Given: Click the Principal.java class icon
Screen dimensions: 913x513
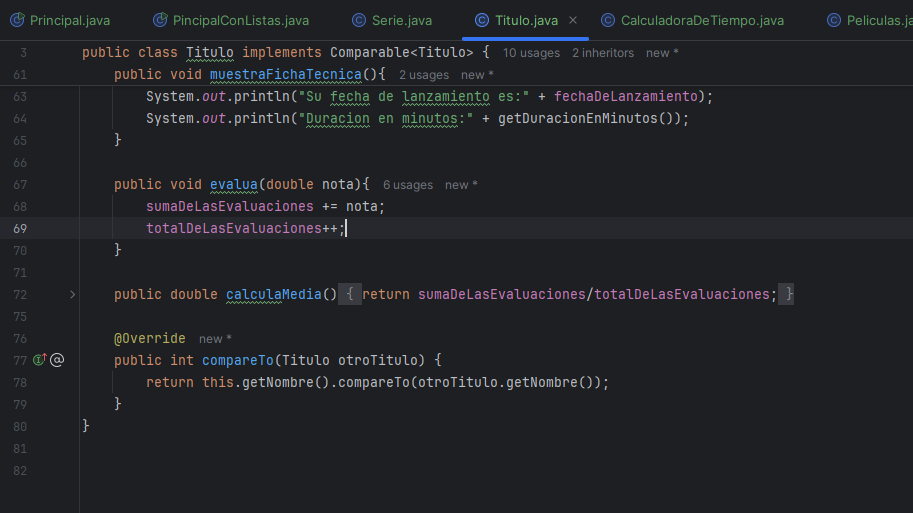Looking at the screenshot, I should [17, 20].
